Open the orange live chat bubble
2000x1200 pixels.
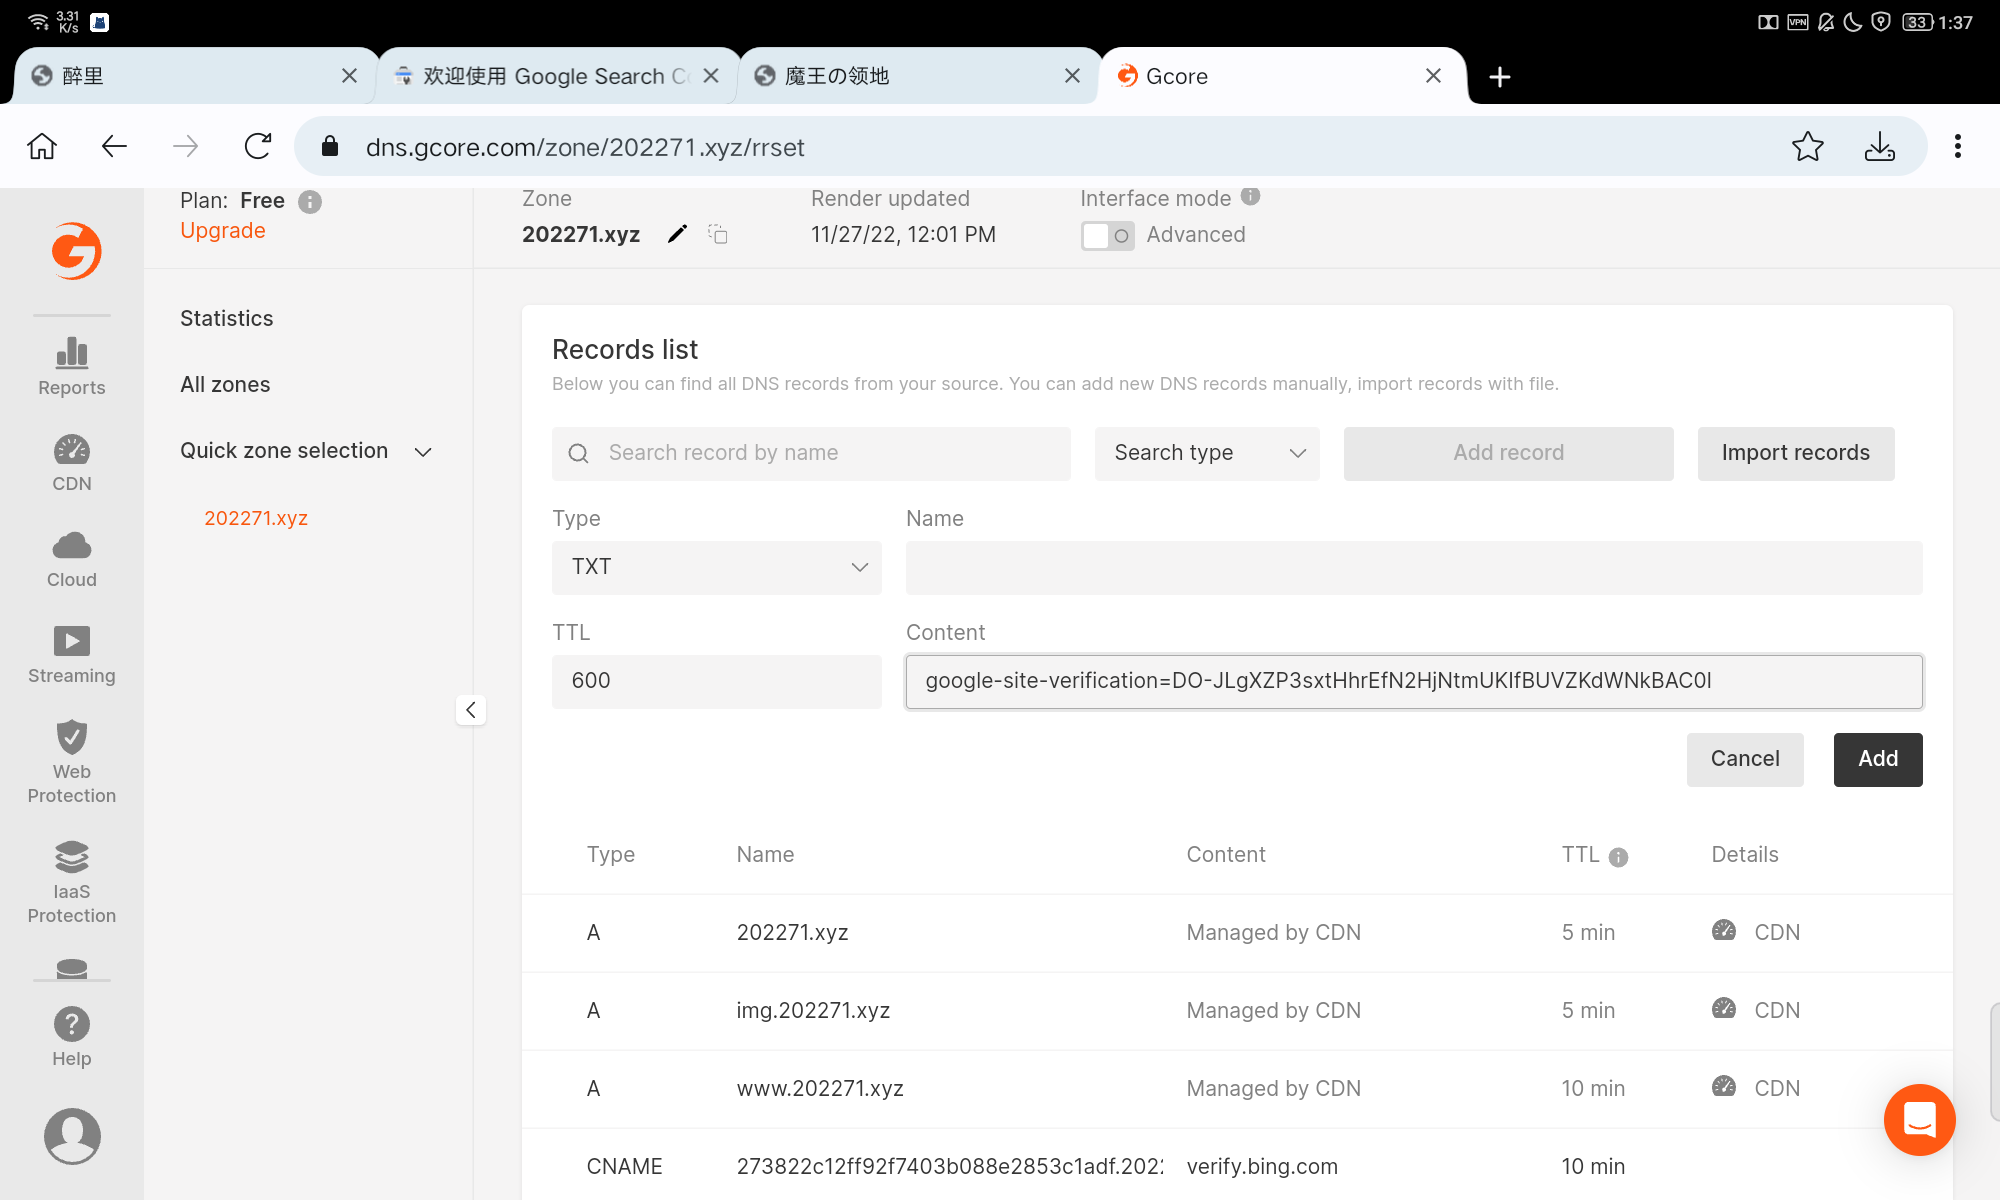pos(1919,1119)
